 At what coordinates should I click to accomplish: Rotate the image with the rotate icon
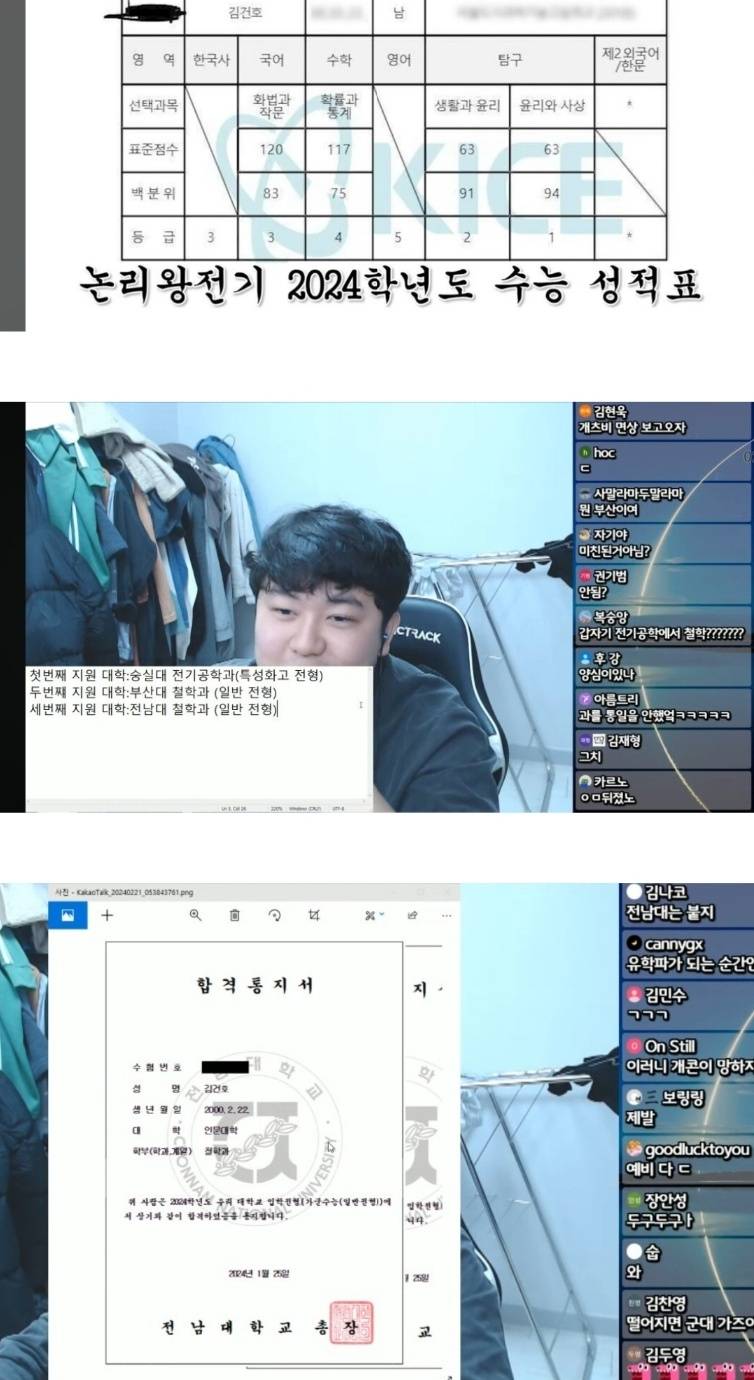tap(275, 914)
